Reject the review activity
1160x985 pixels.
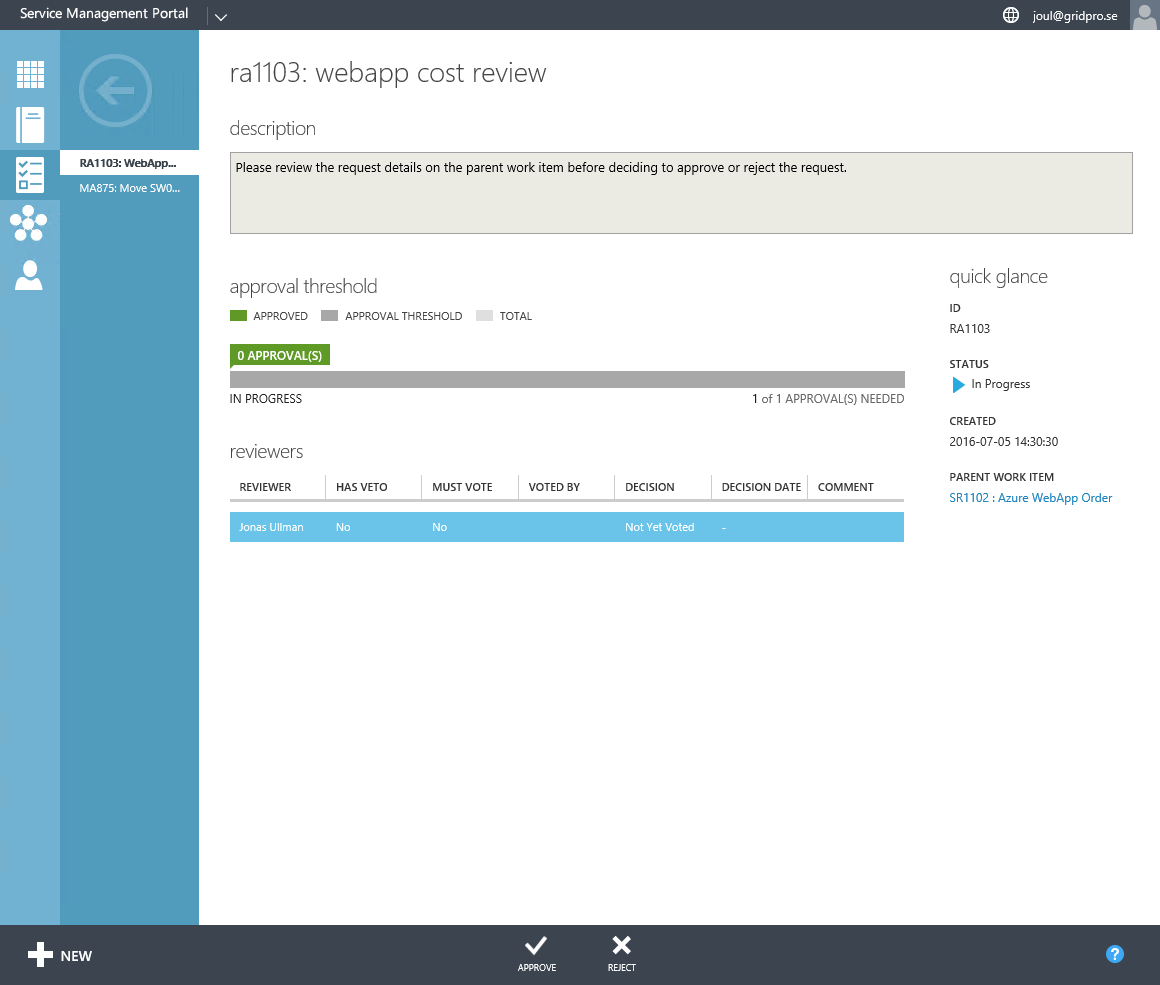click(621, 954)
